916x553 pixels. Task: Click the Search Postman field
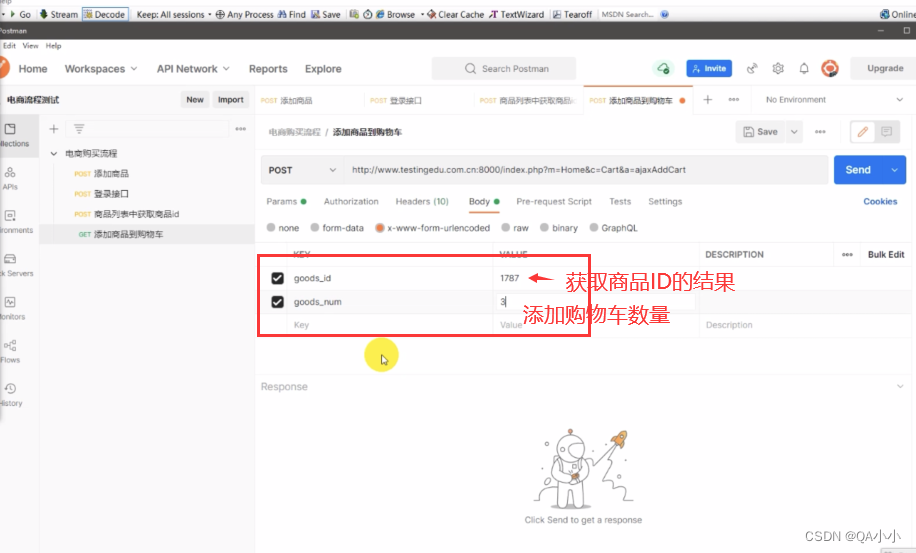tap(504, 68)
